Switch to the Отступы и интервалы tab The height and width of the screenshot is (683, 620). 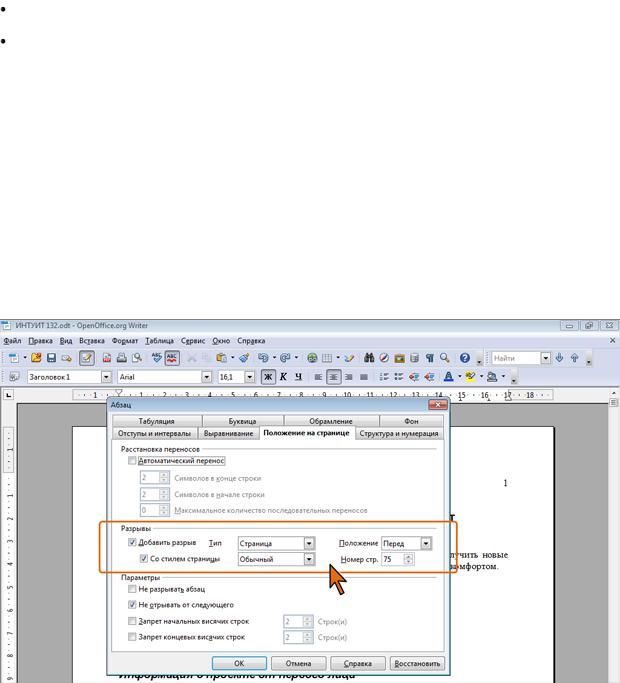click(x=154, y=433)
